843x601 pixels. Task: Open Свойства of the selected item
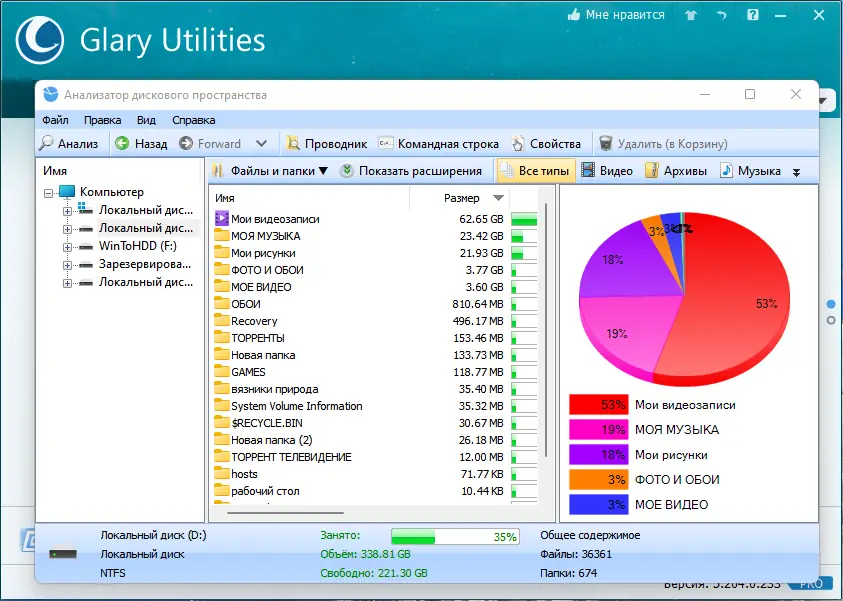coord(546,144)
